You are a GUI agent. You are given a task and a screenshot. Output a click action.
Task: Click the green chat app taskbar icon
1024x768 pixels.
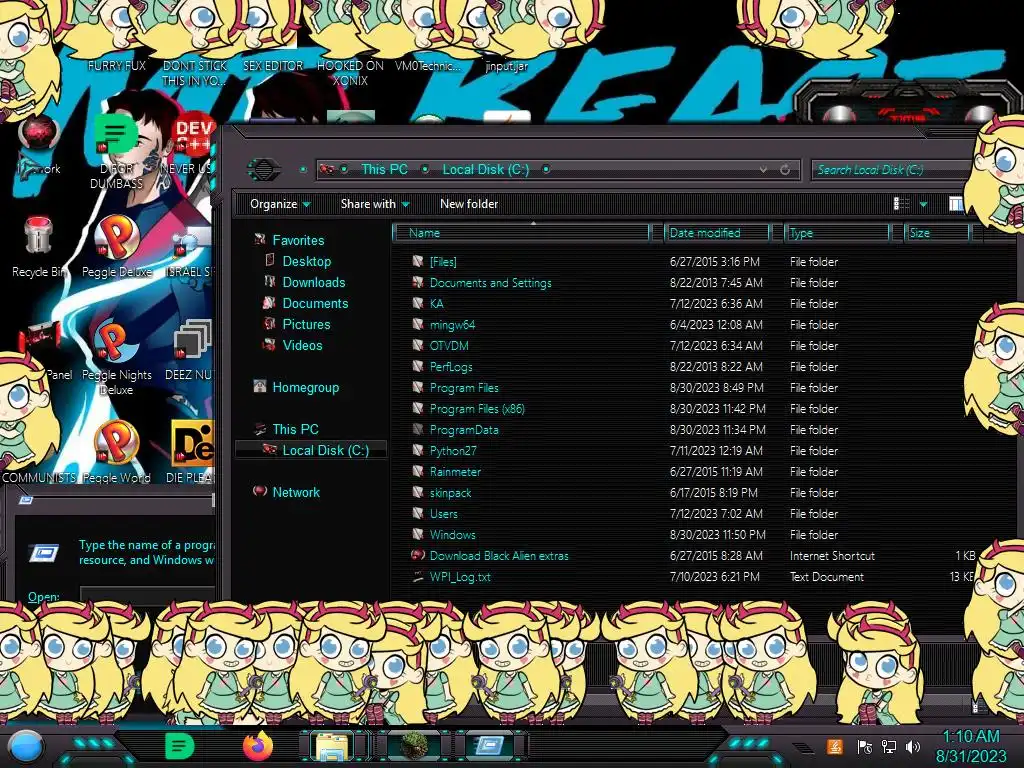click(180, 746)
